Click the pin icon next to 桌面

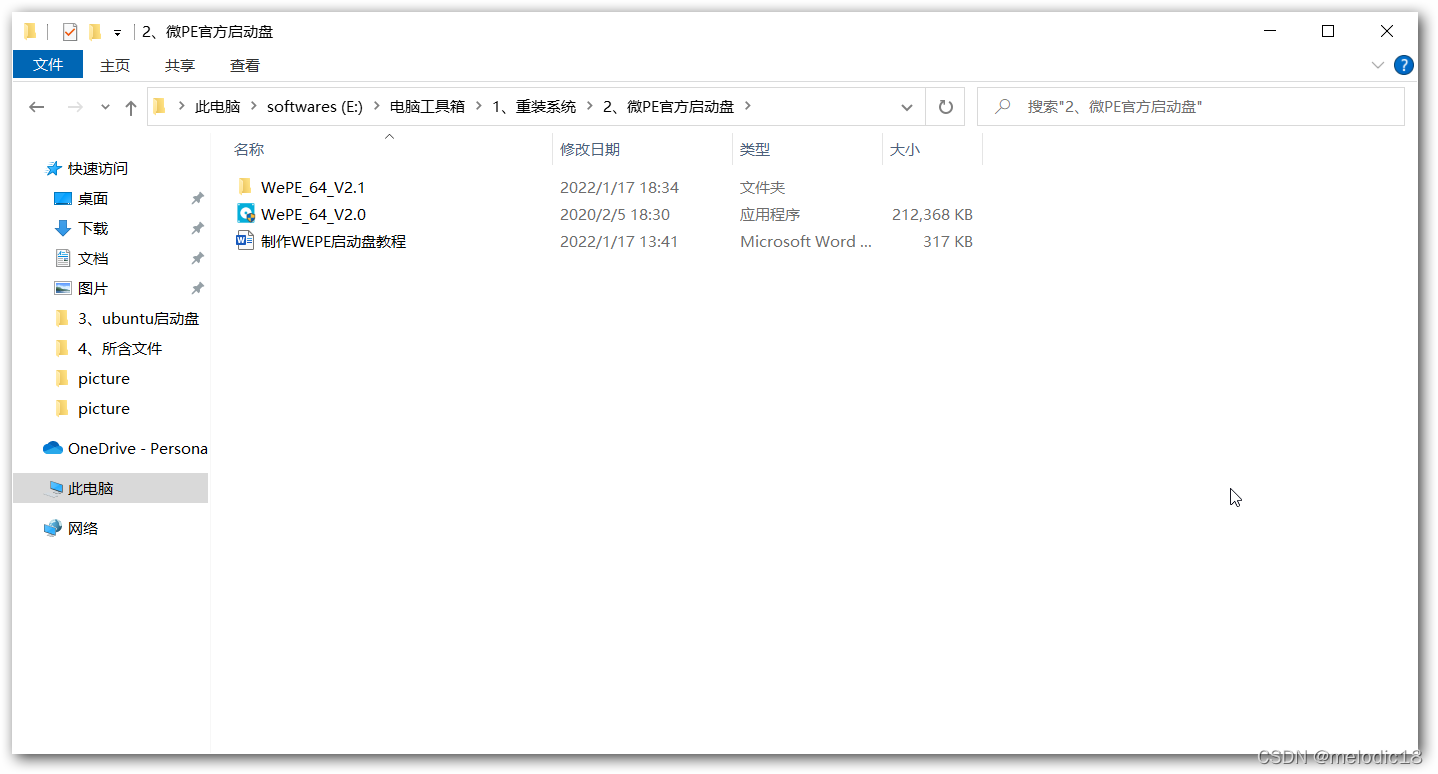pos(197,199)
